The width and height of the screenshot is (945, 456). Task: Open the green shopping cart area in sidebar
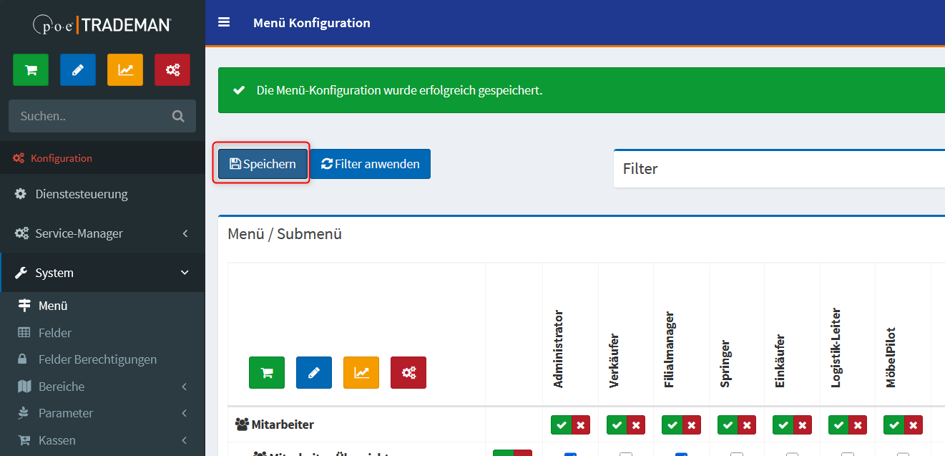(31, 70)
